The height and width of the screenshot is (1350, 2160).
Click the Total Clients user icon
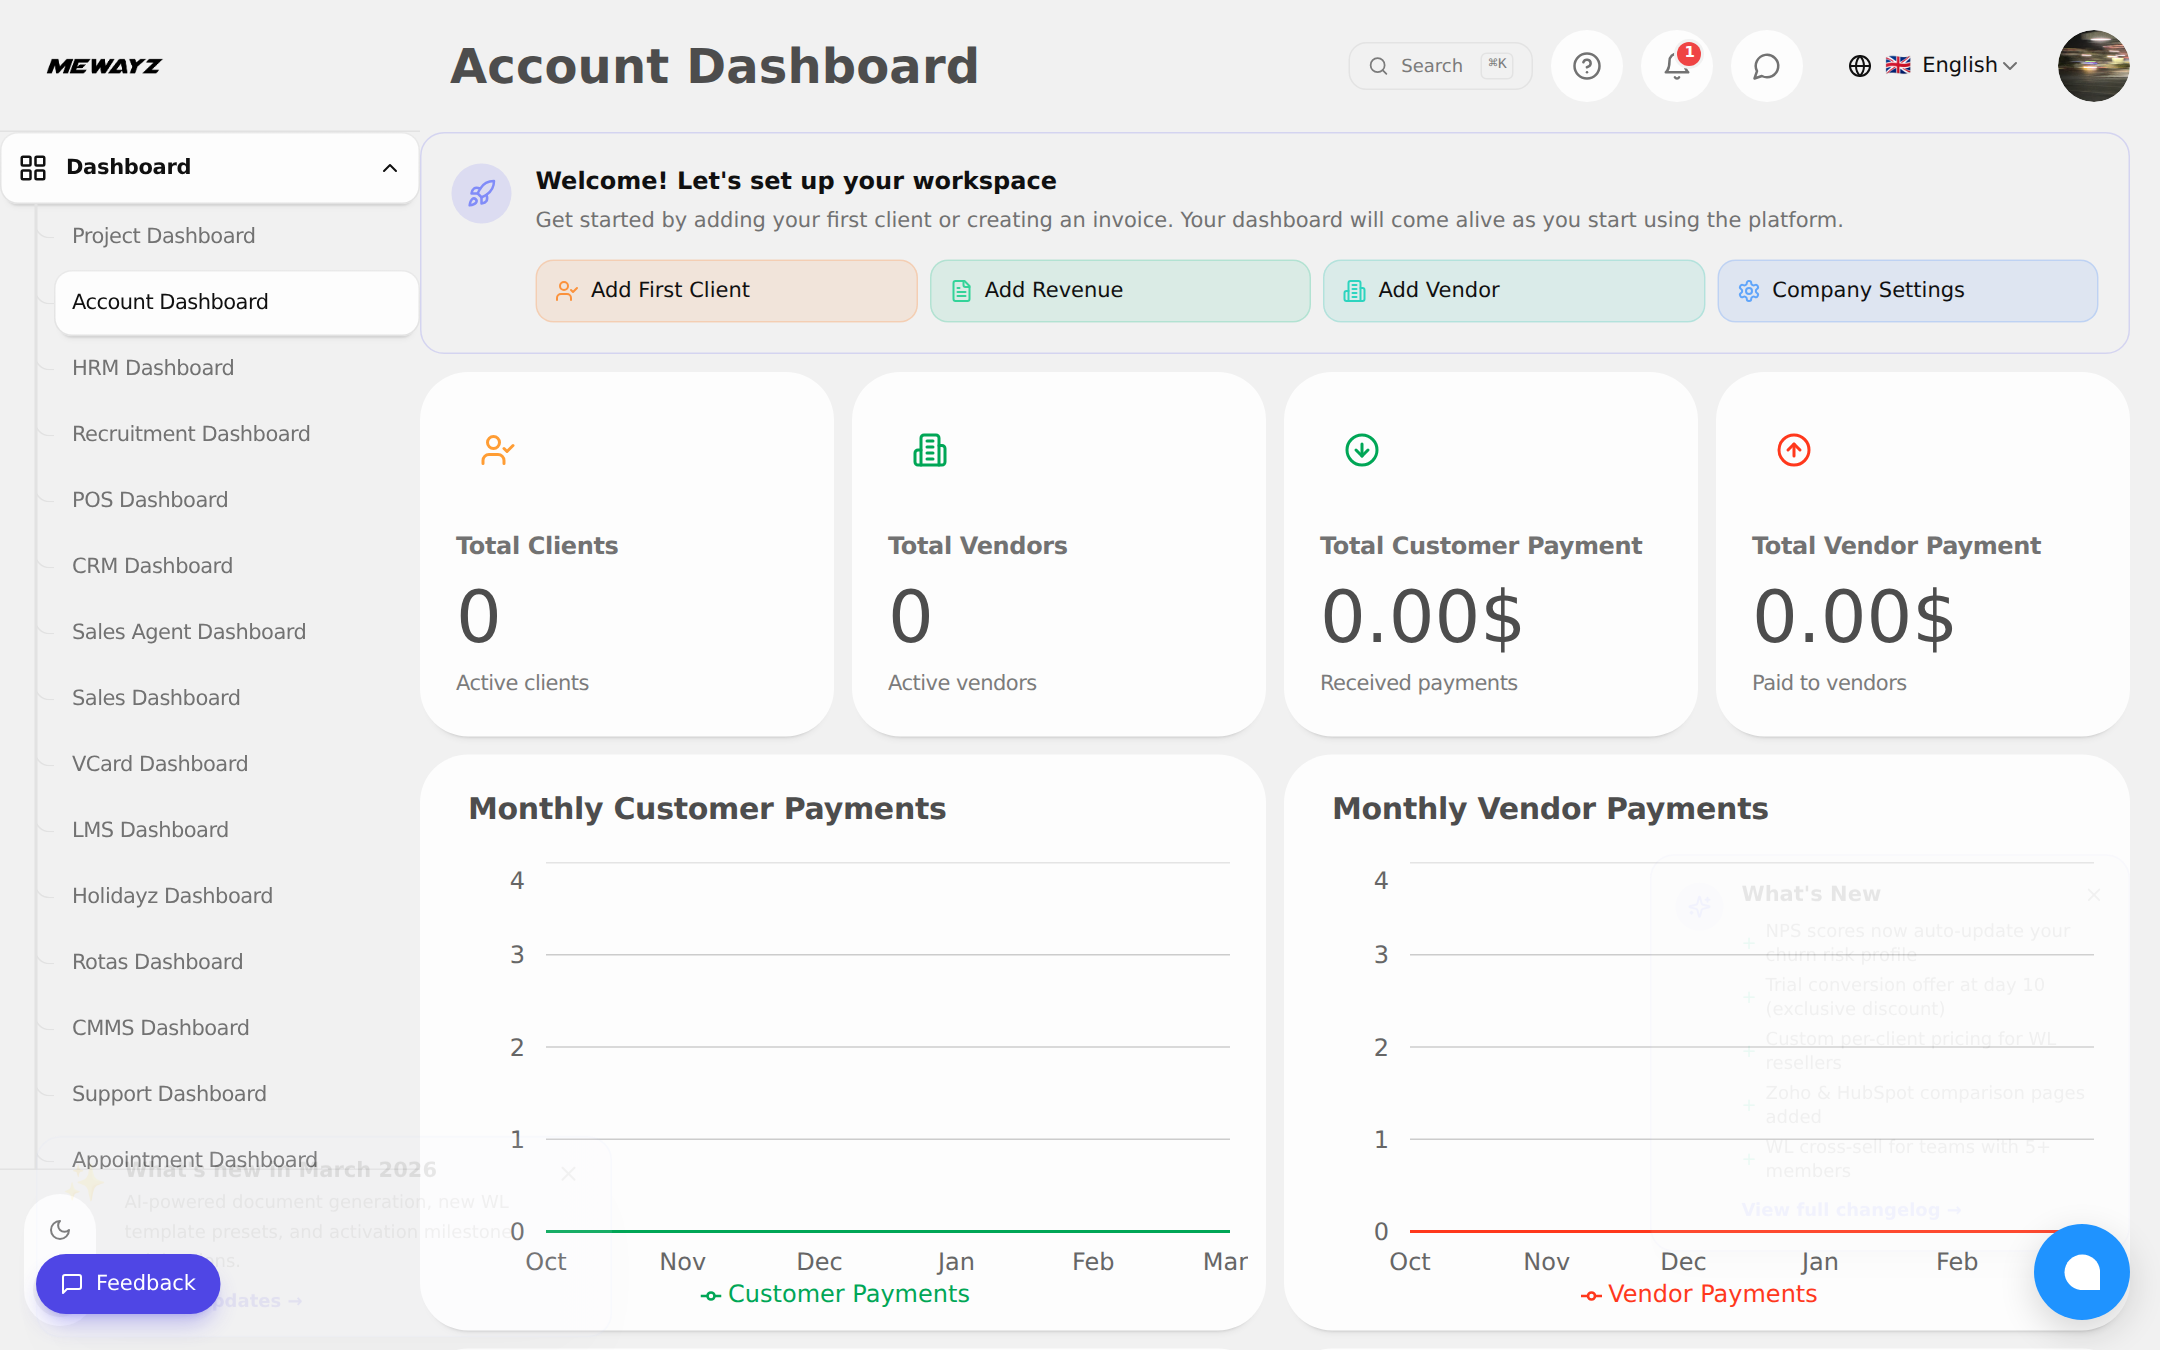[x=497, y=450]
